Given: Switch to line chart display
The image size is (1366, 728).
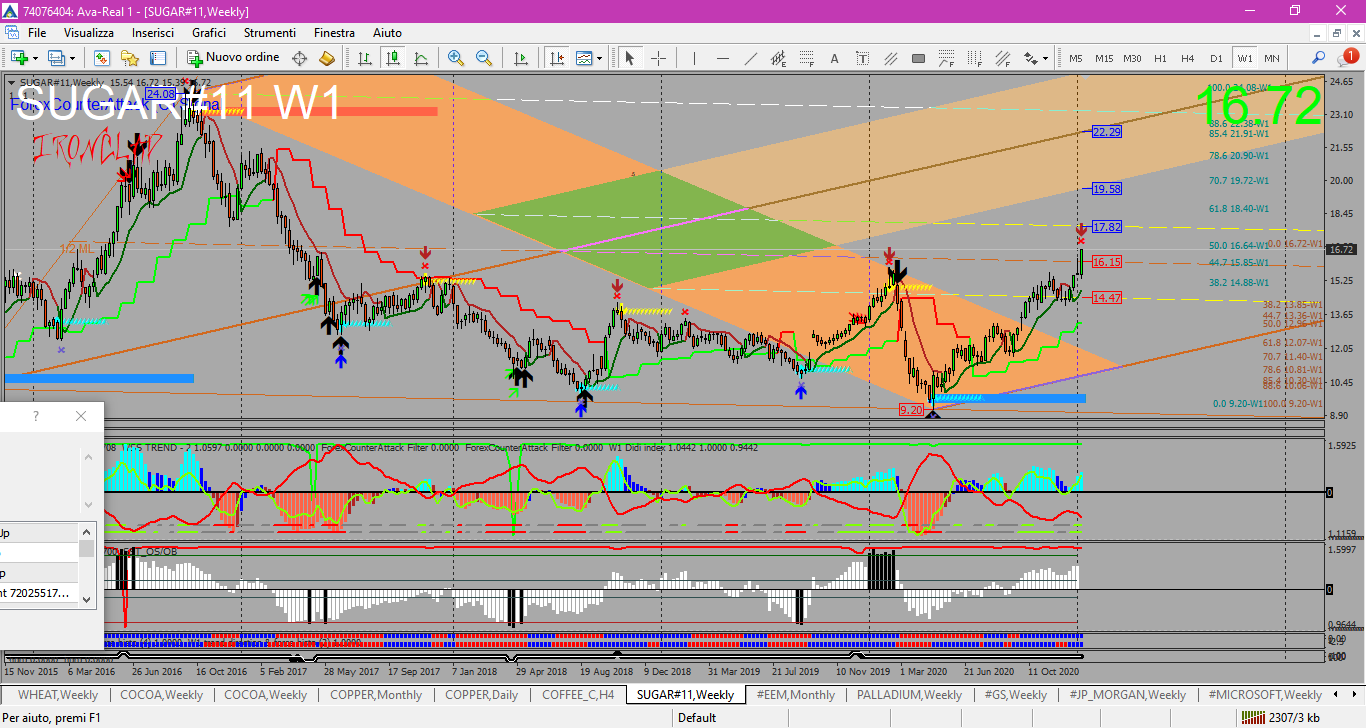Looking at the screenshot, I should coord(420,58).
